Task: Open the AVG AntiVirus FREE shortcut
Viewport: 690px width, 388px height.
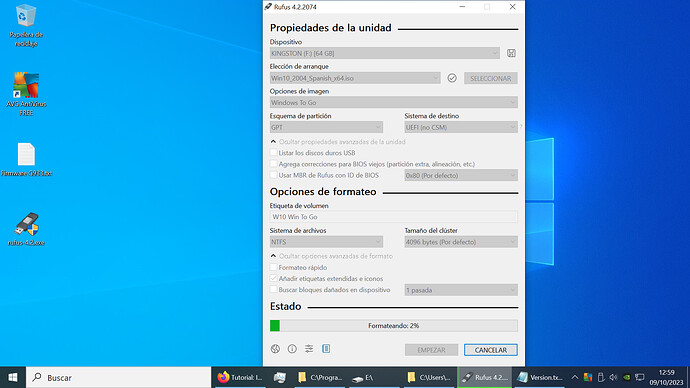Action: click(26, 94)
